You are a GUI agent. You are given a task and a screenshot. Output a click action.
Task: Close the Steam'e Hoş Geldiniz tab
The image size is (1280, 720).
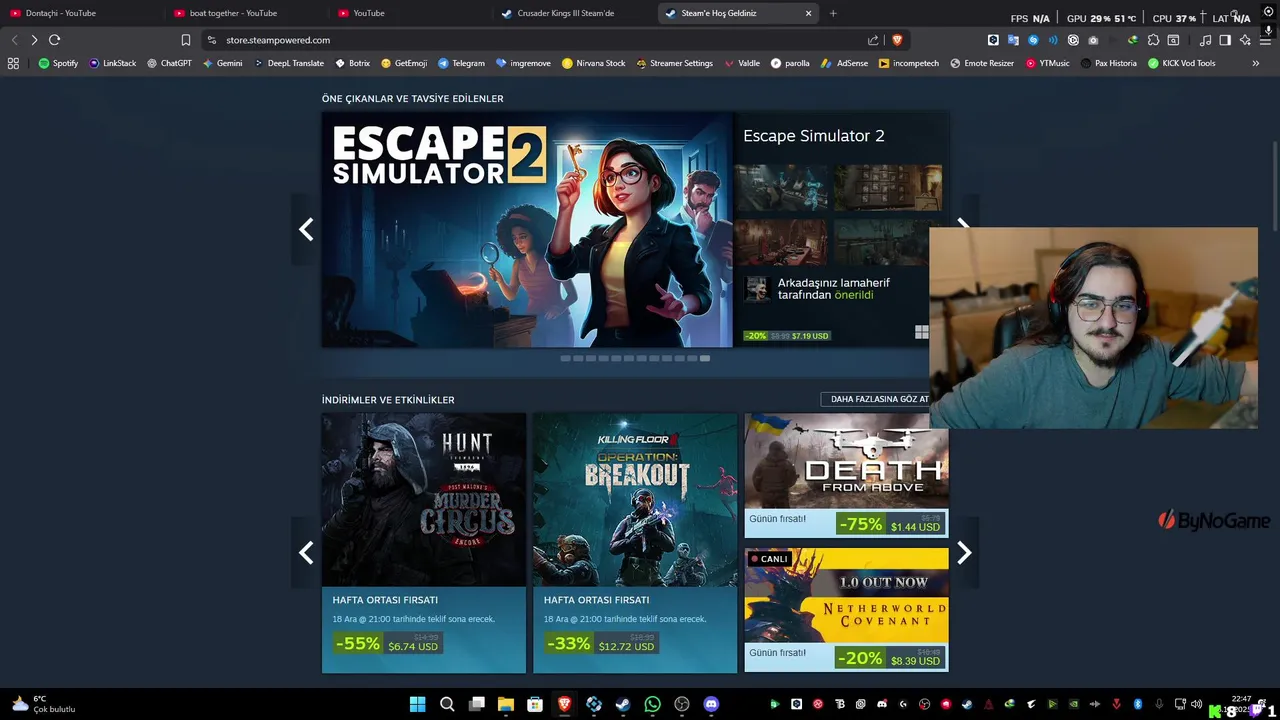[808, 13]
